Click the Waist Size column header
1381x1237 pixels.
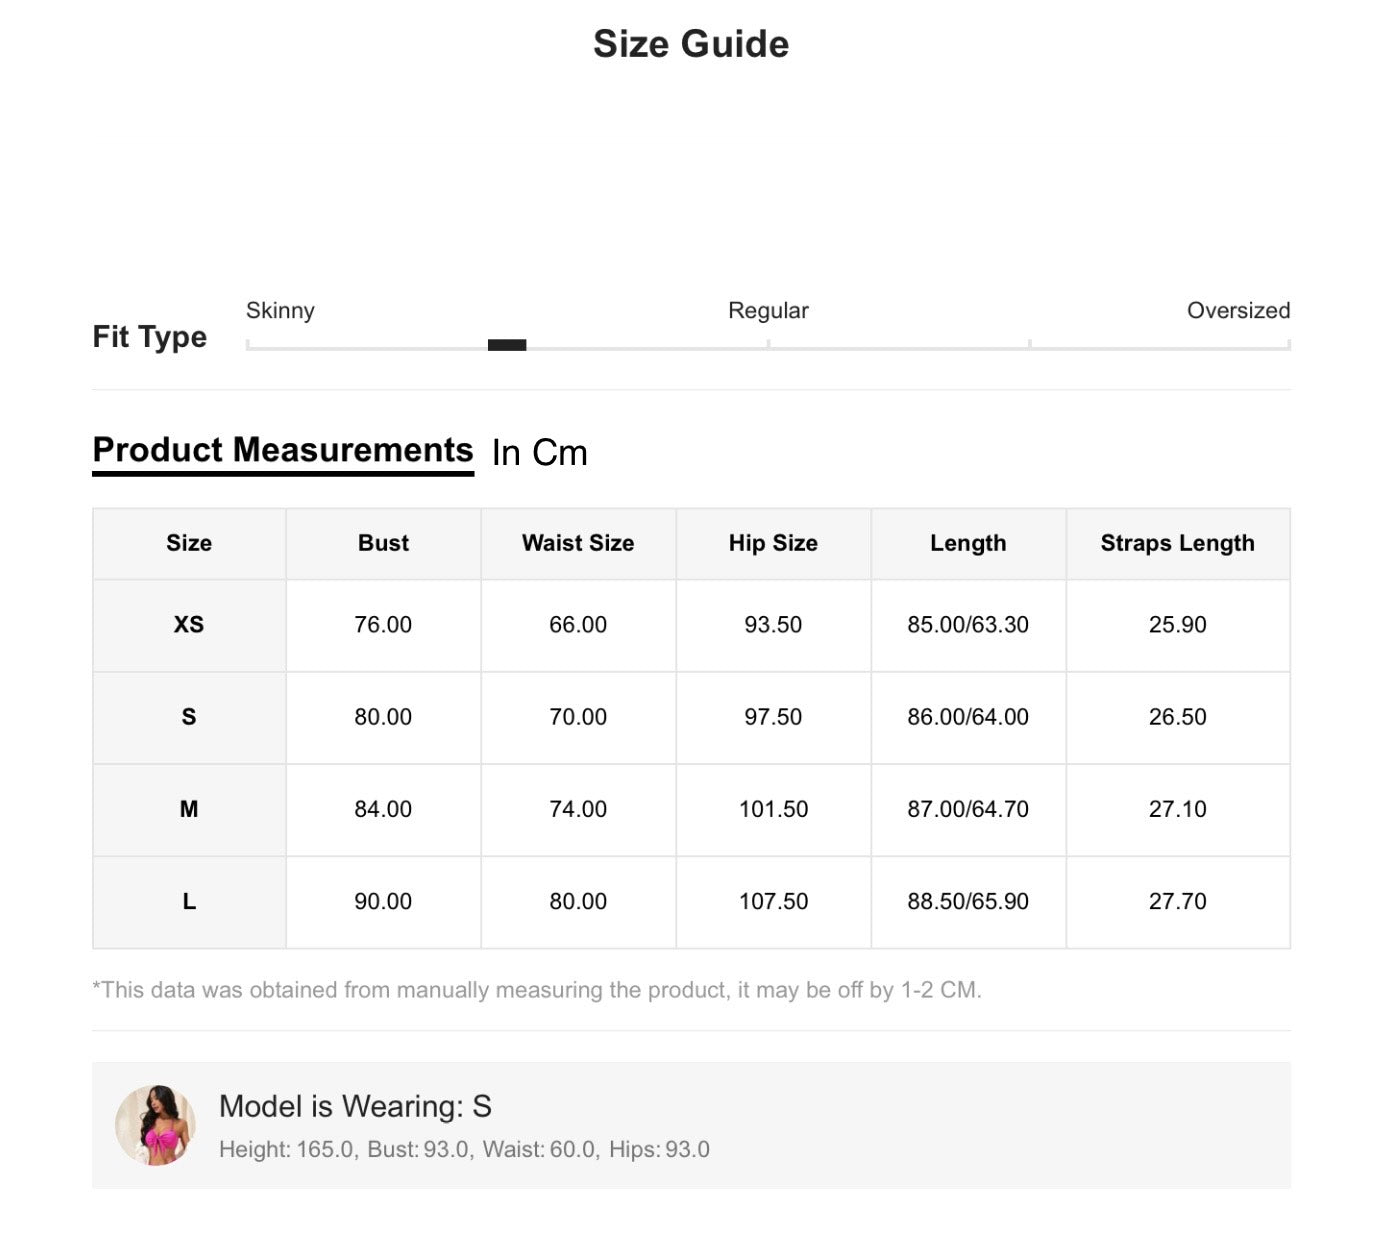pyautogui.click(x=578, y=543)
